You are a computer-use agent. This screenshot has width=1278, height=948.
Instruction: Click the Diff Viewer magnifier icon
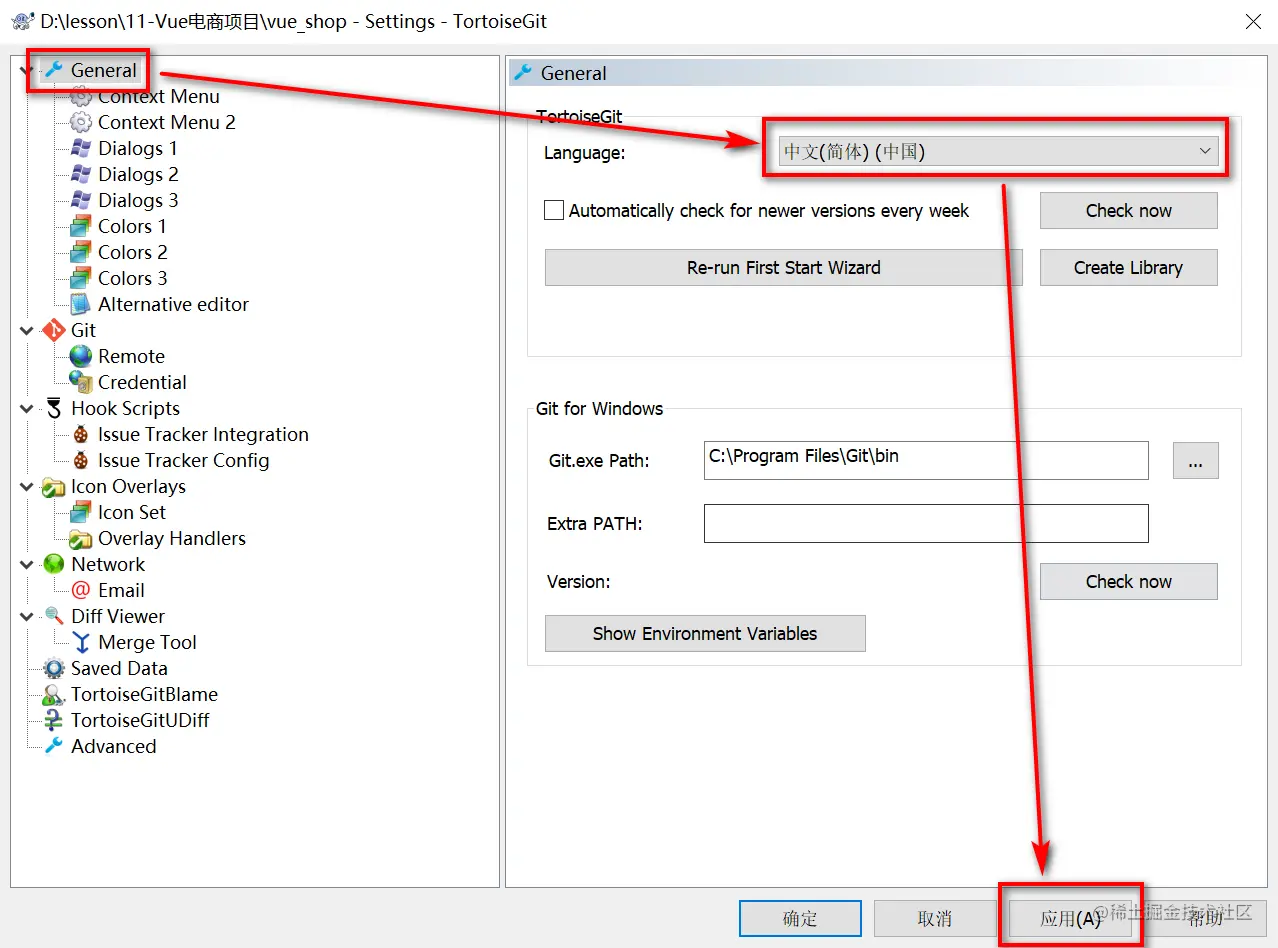click(54, 616)
